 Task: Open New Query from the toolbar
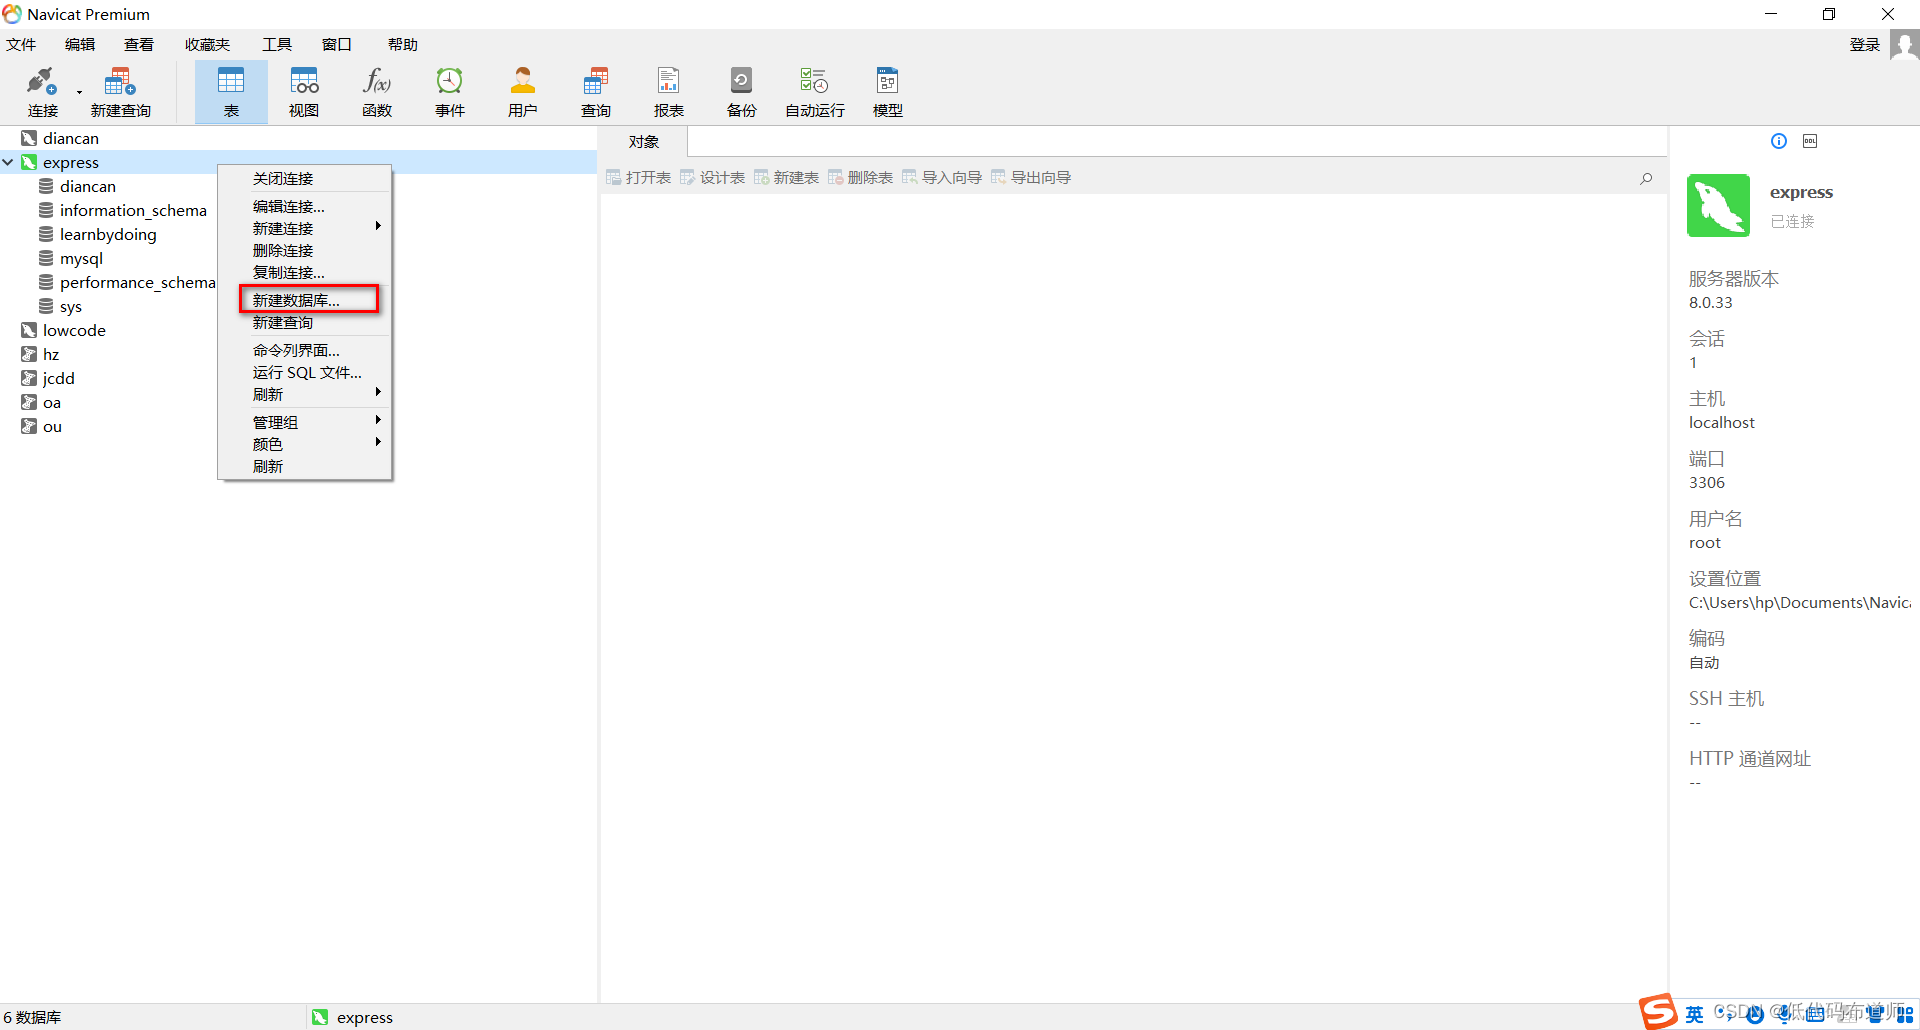pyautogui.click(x=120, y=92)
